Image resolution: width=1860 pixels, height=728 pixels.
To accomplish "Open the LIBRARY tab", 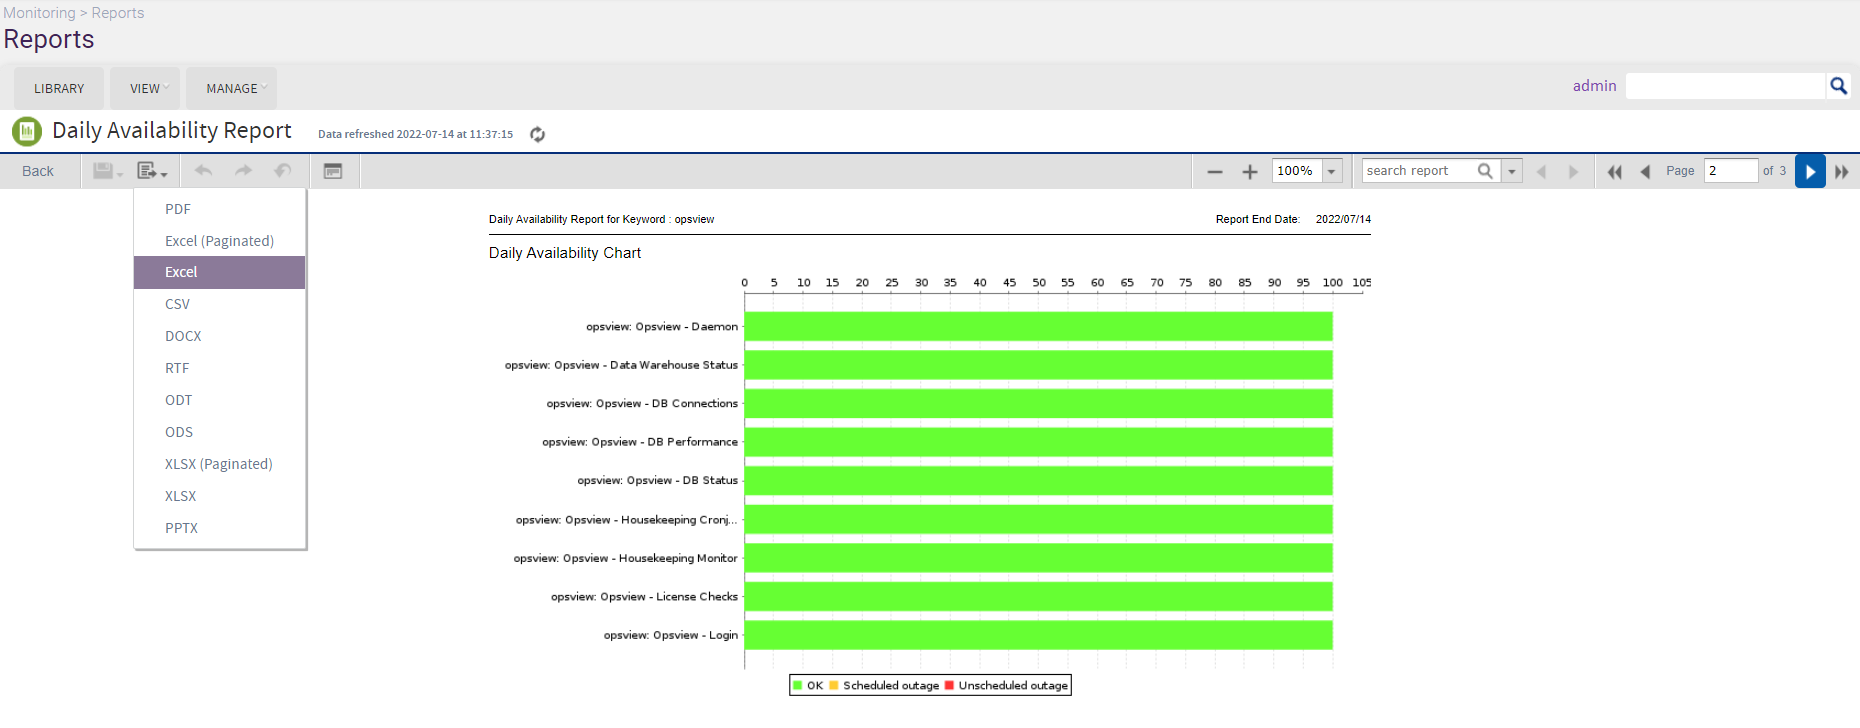I will click(59, 89).
